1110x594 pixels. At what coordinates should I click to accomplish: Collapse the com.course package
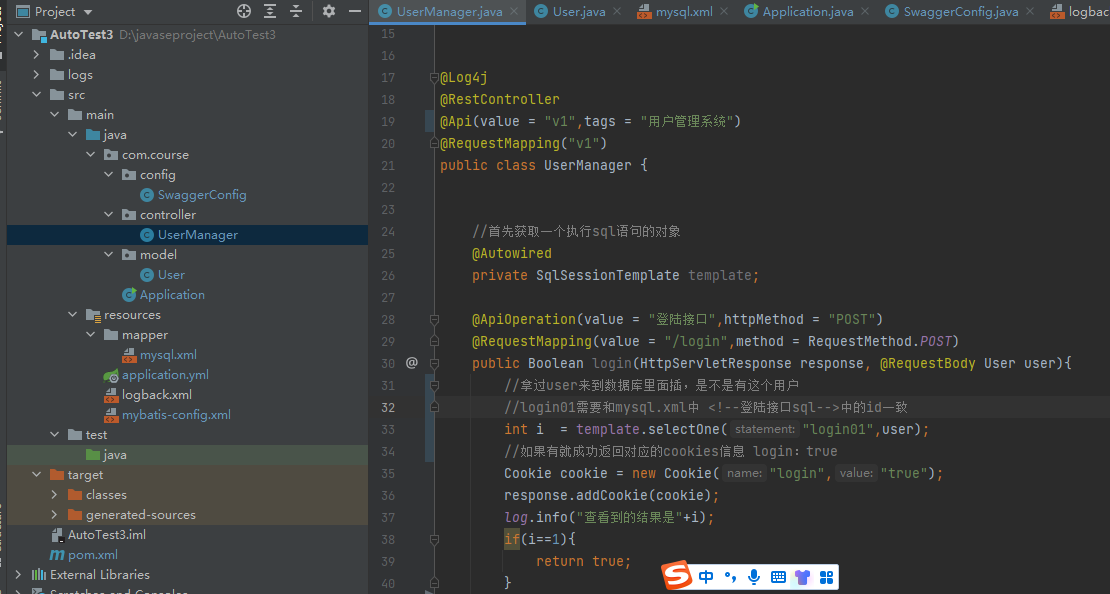tap(91, 154)
